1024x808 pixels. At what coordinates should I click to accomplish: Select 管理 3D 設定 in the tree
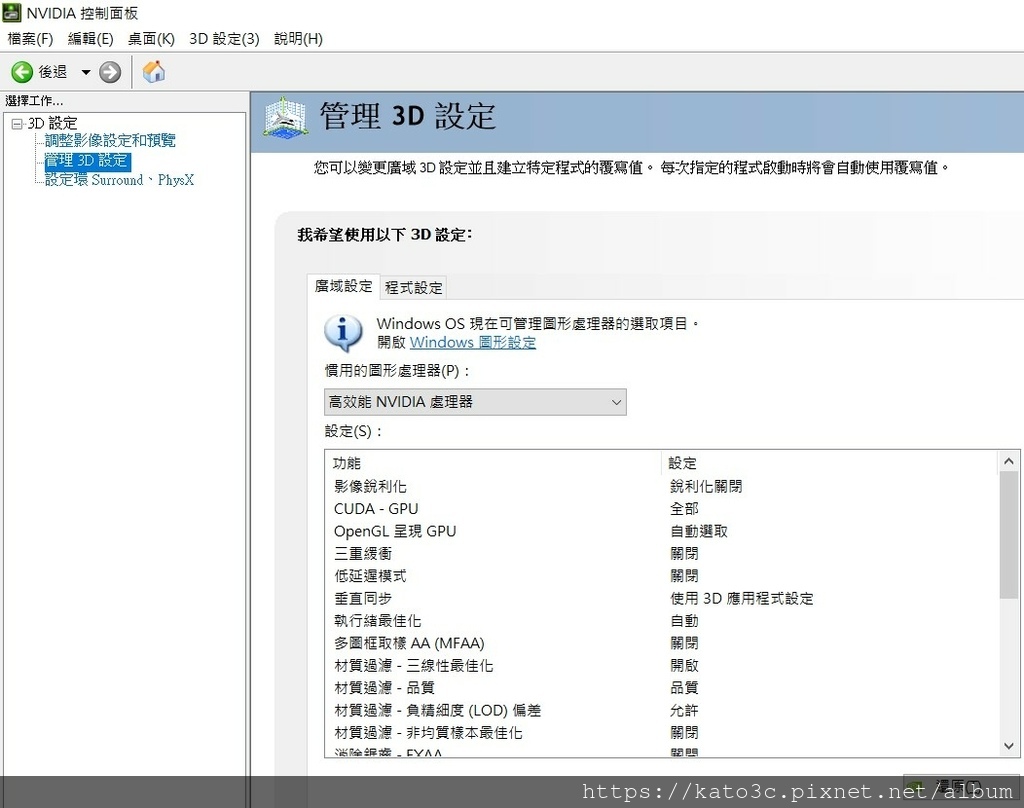click(87, 161)
